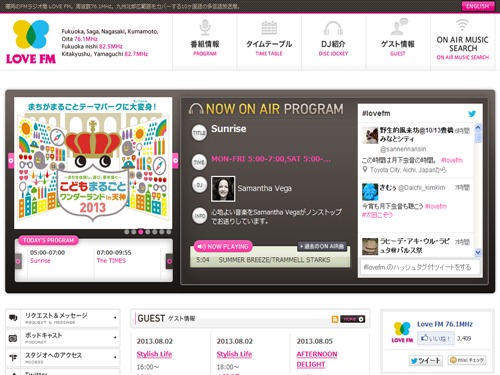
Task: Open the Time Table calendar icon
Action: tap(269, 28)
